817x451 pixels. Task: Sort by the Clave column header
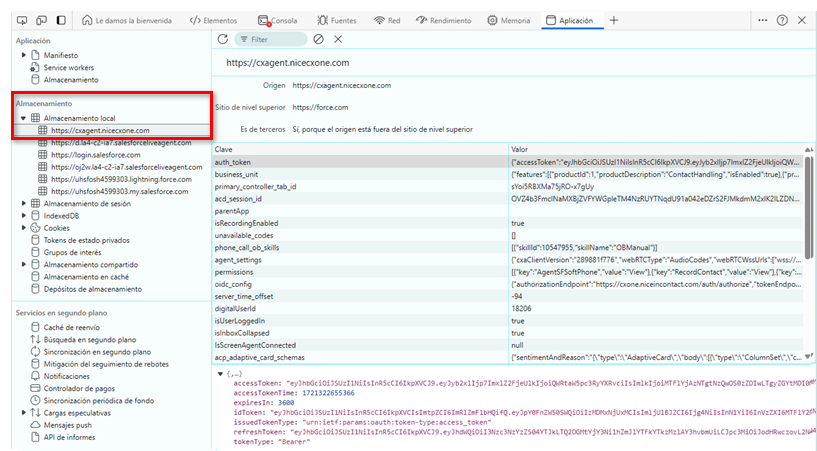(360, 149)
